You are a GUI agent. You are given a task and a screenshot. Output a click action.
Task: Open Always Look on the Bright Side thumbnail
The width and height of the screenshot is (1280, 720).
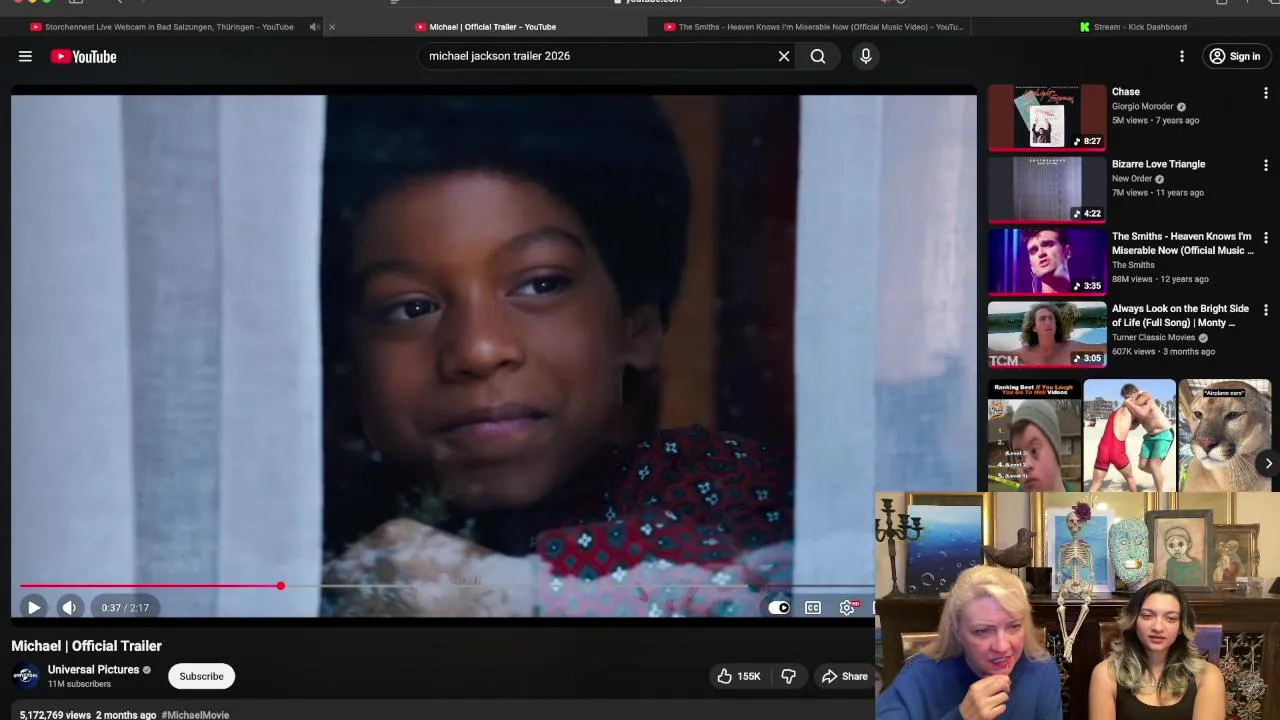(1047, 335)
